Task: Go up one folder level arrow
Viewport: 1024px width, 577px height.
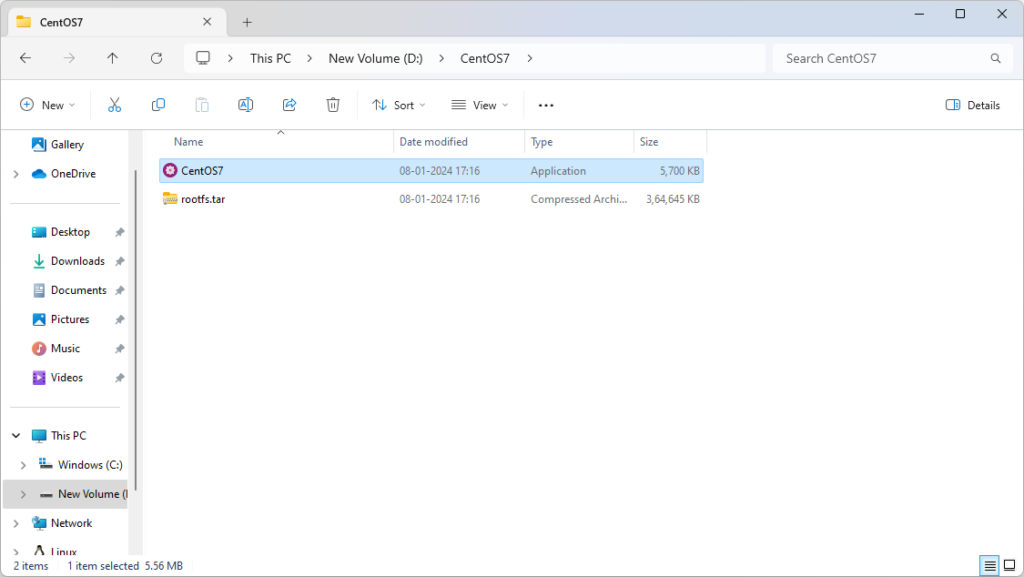Action: [x=112, y=58]
